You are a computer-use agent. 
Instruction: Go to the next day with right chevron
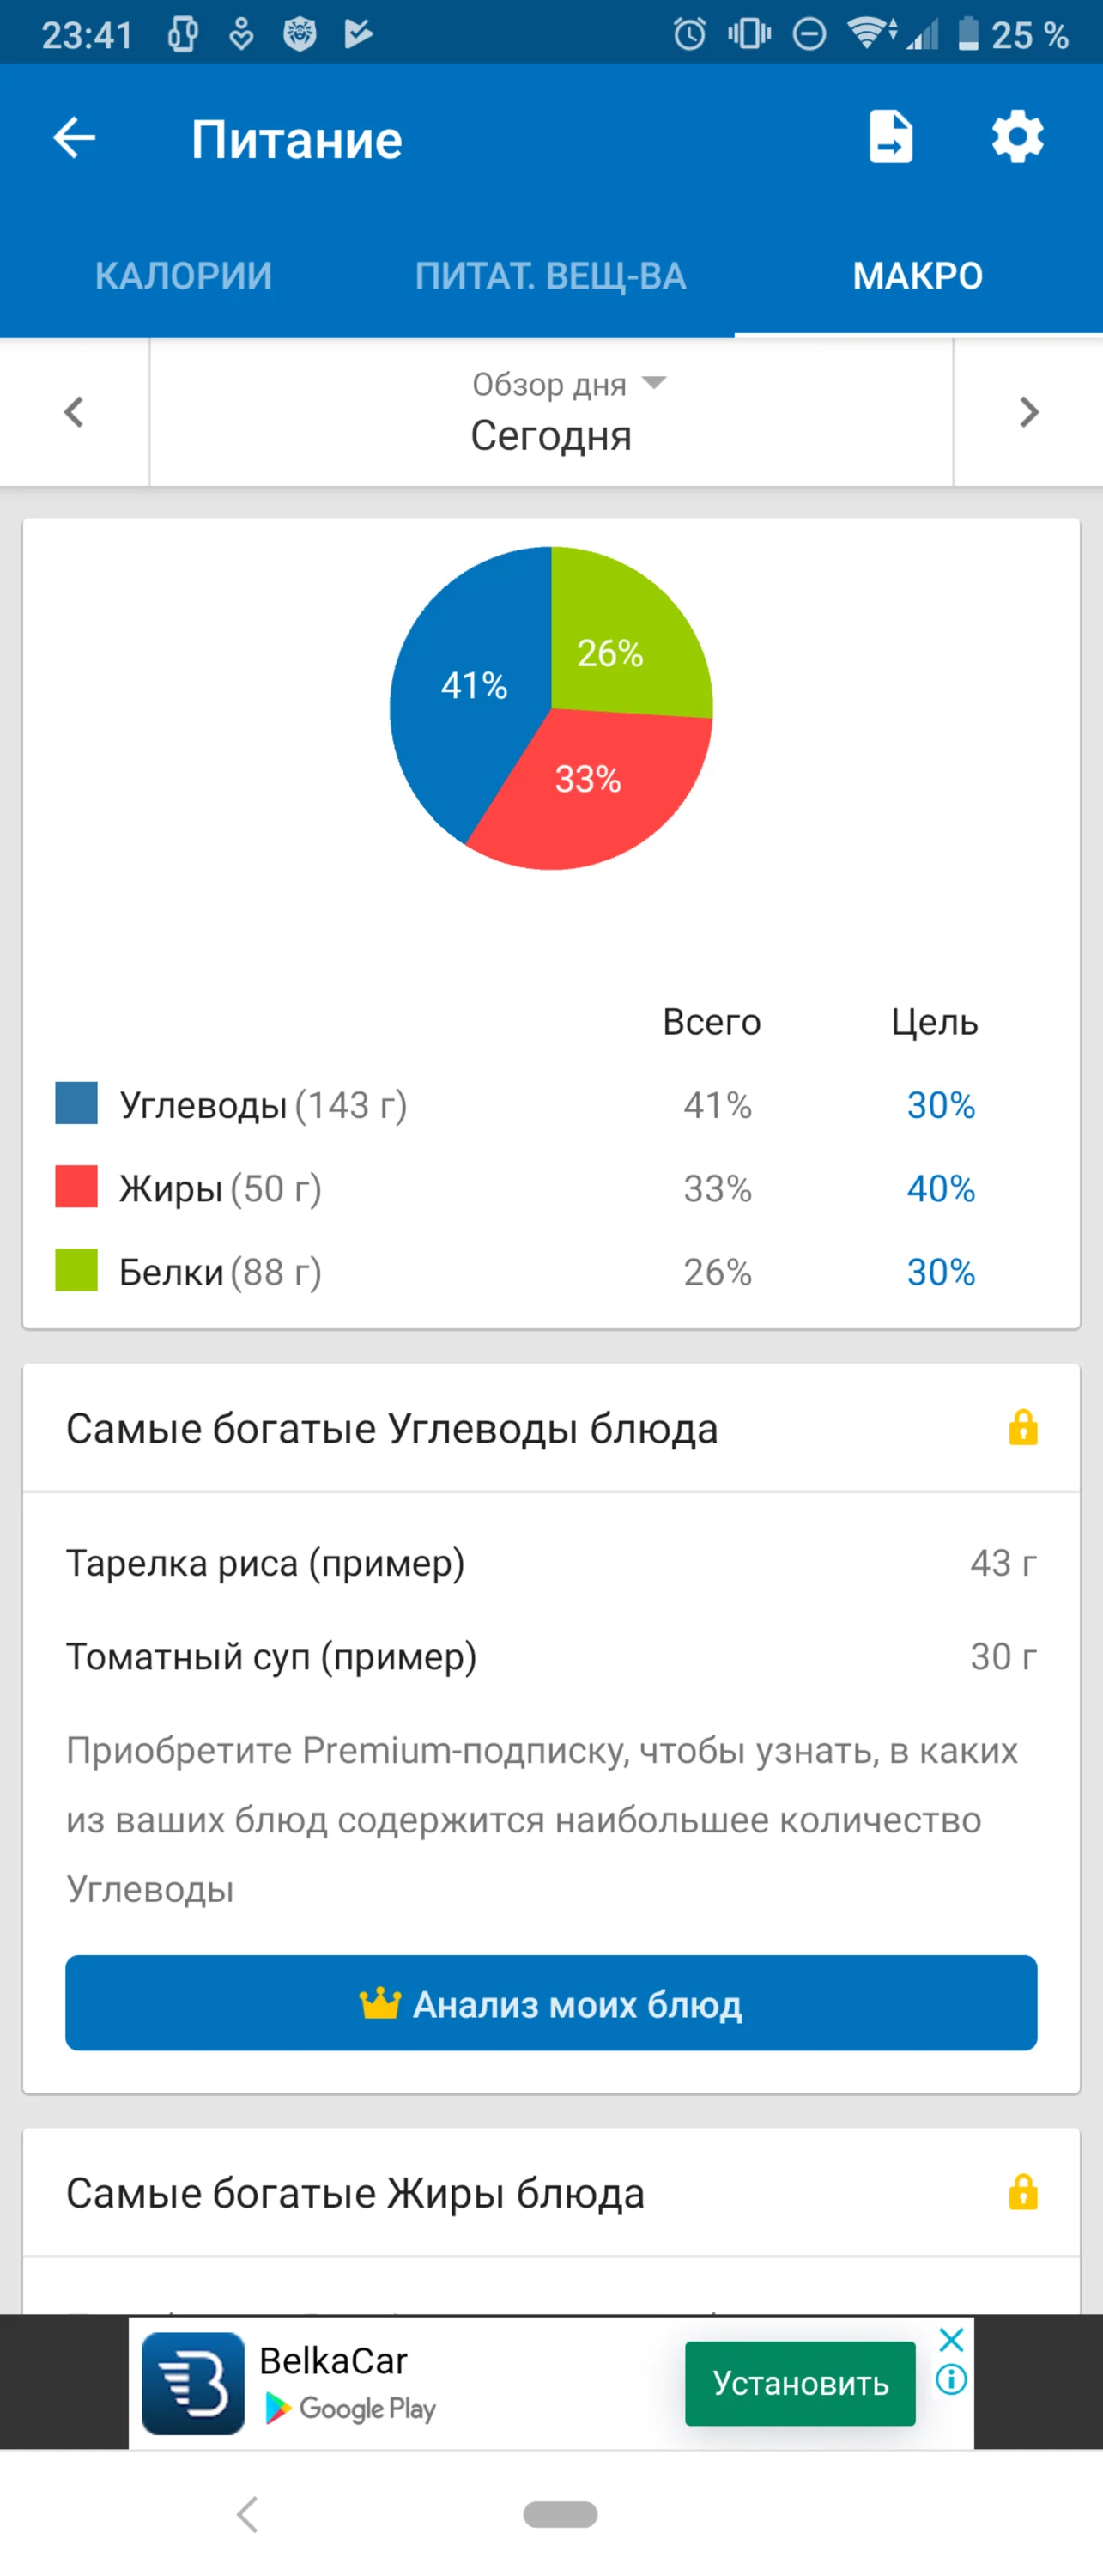point(1029,412)
